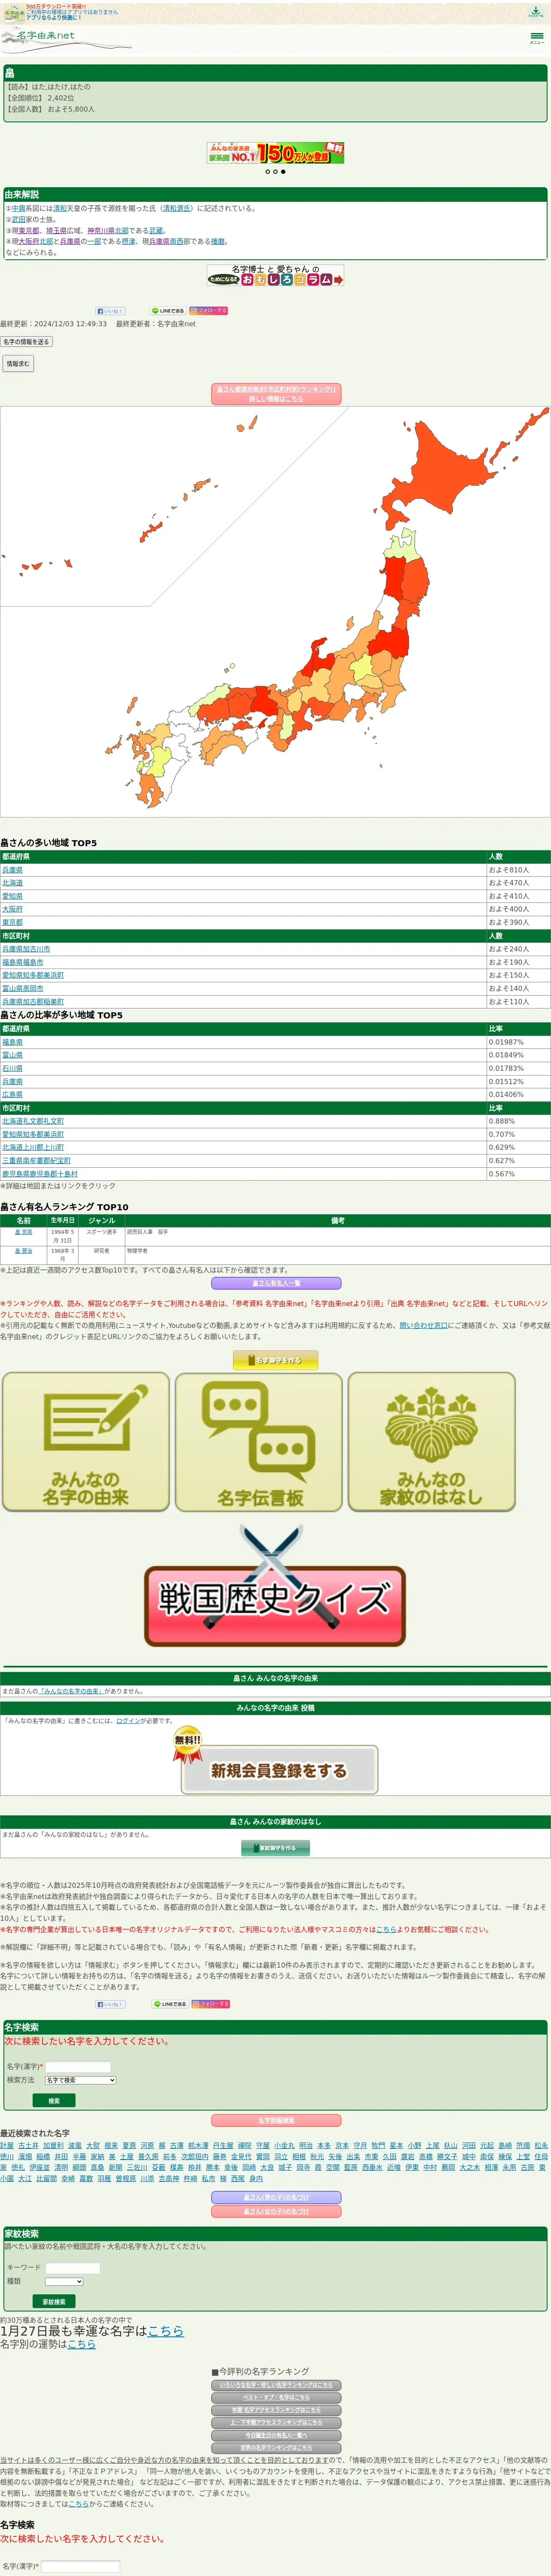Click the 家紋検索 submit button
Viewport: 551px width, 2576px height.
(54, 2301)
